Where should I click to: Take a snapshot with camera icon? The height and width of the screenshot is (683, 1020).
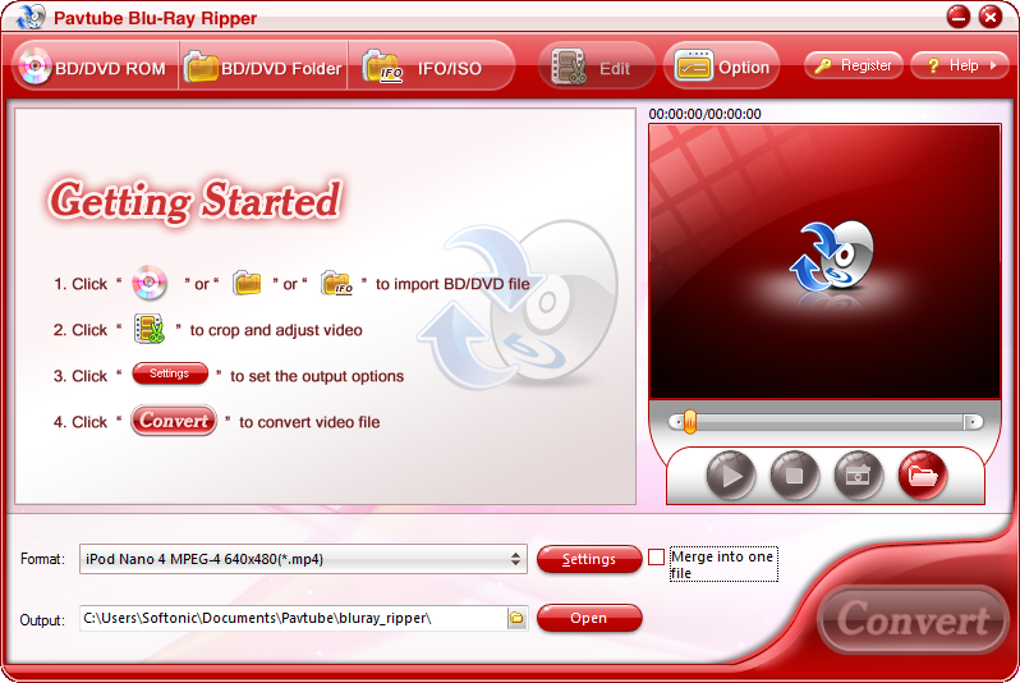[858, 475]
